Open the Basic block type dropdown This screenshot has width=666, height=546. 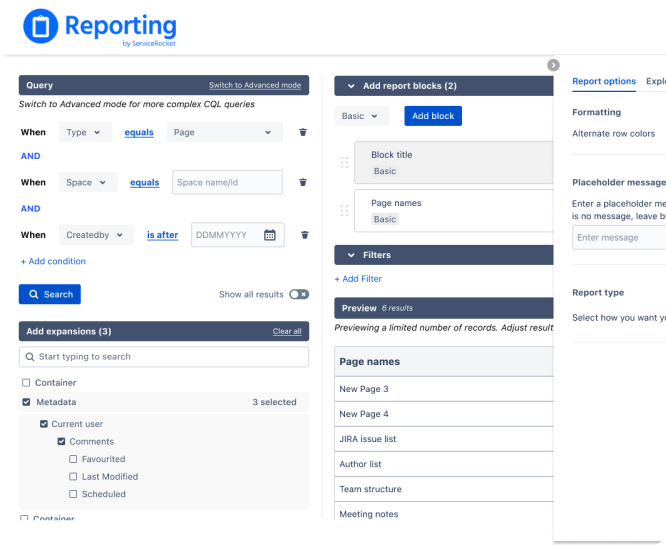[x=361, y=116]
